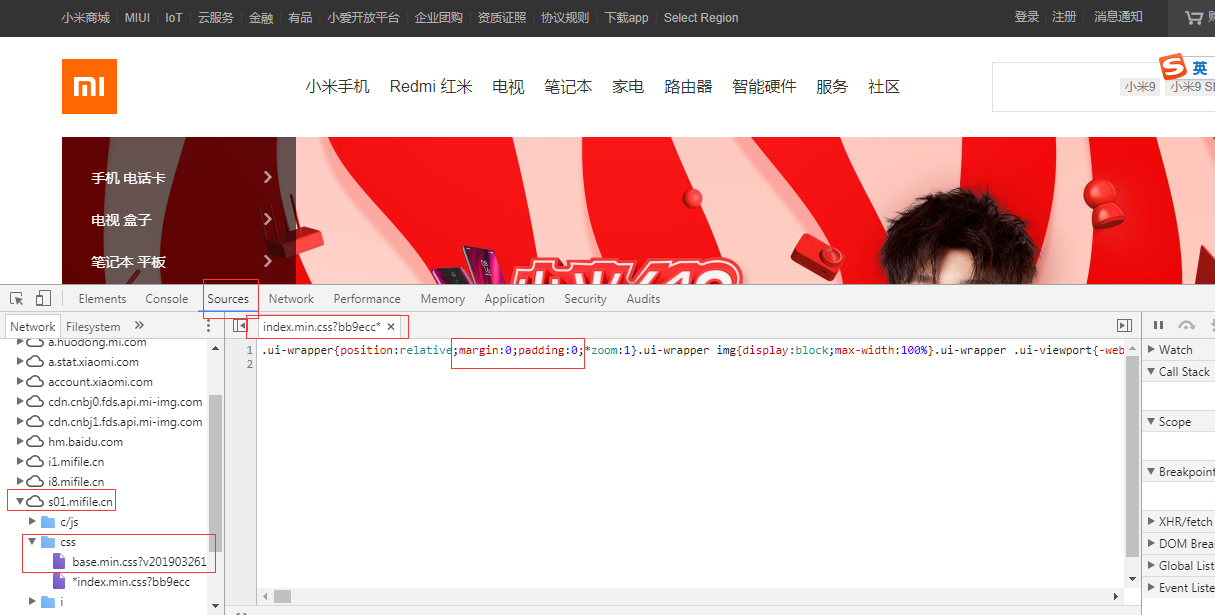Click line number 1 gutter
The image size is (1215, 615).
(x=249, y=350)
